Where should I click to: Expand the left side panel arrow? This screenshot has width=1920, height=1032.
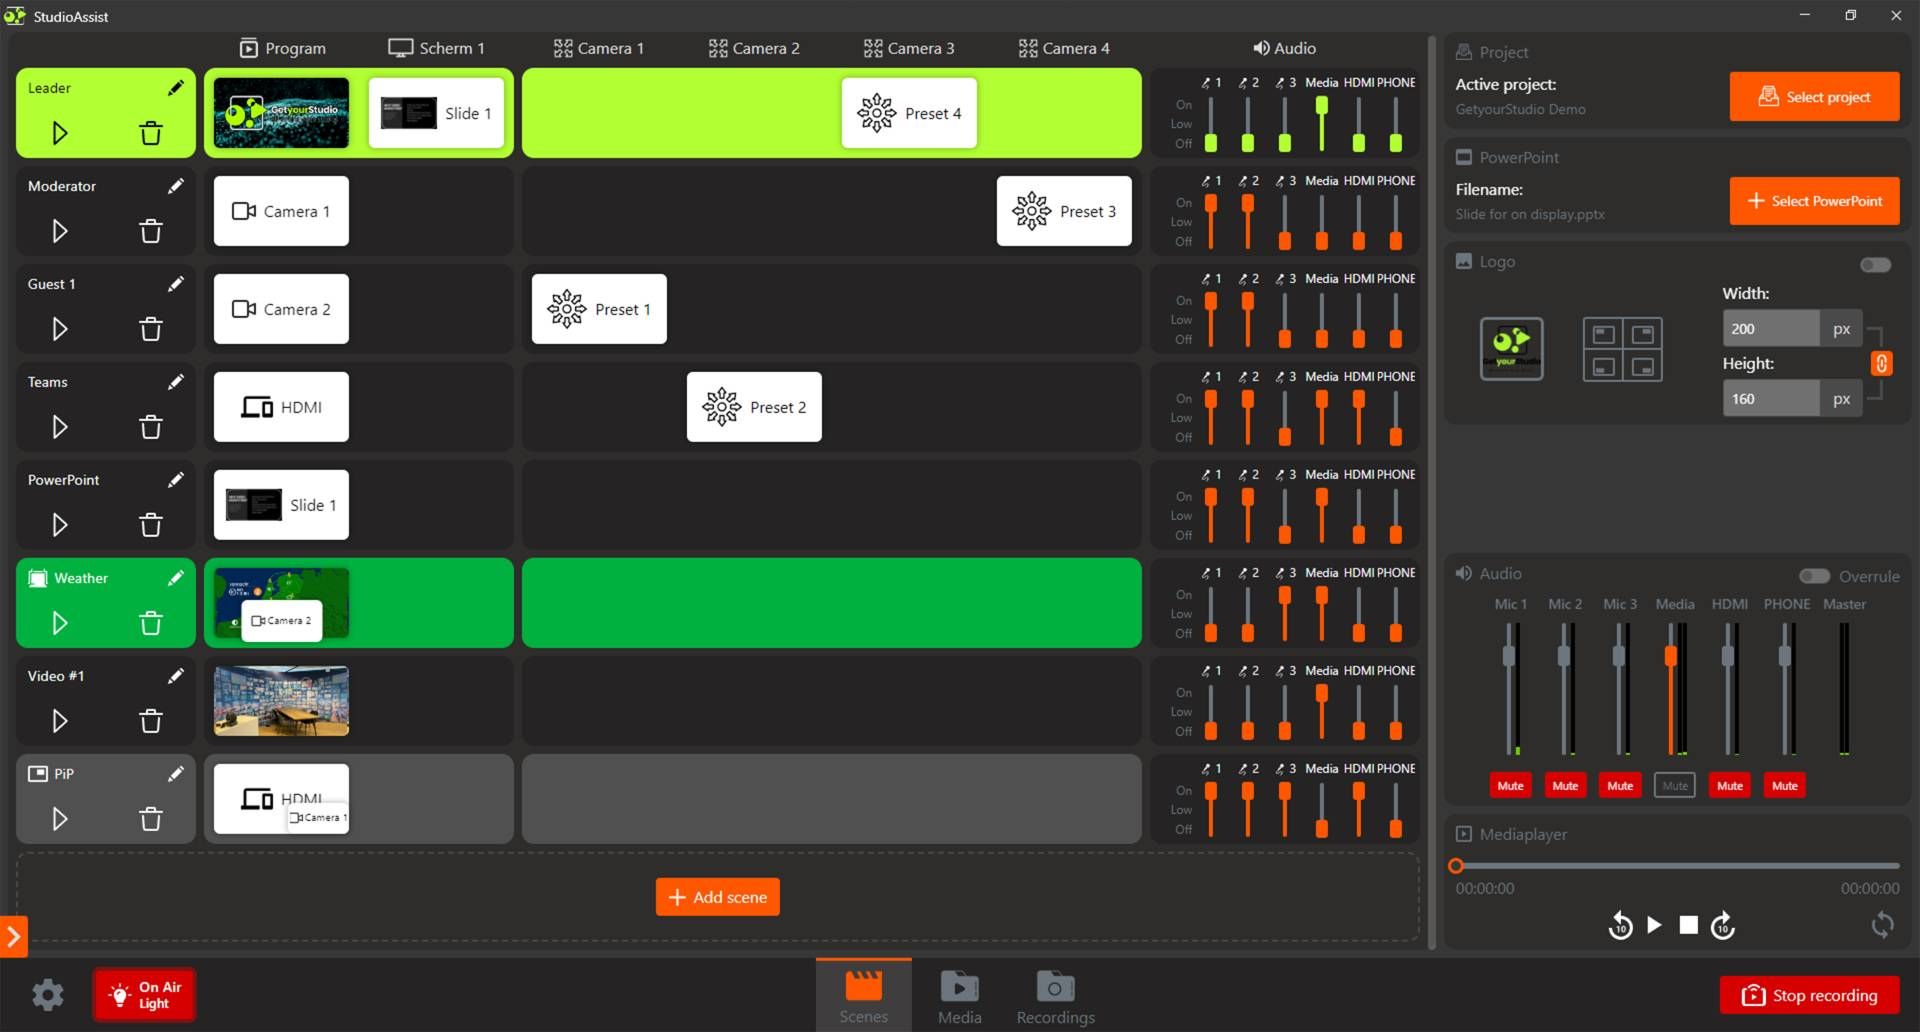(13, 937)
